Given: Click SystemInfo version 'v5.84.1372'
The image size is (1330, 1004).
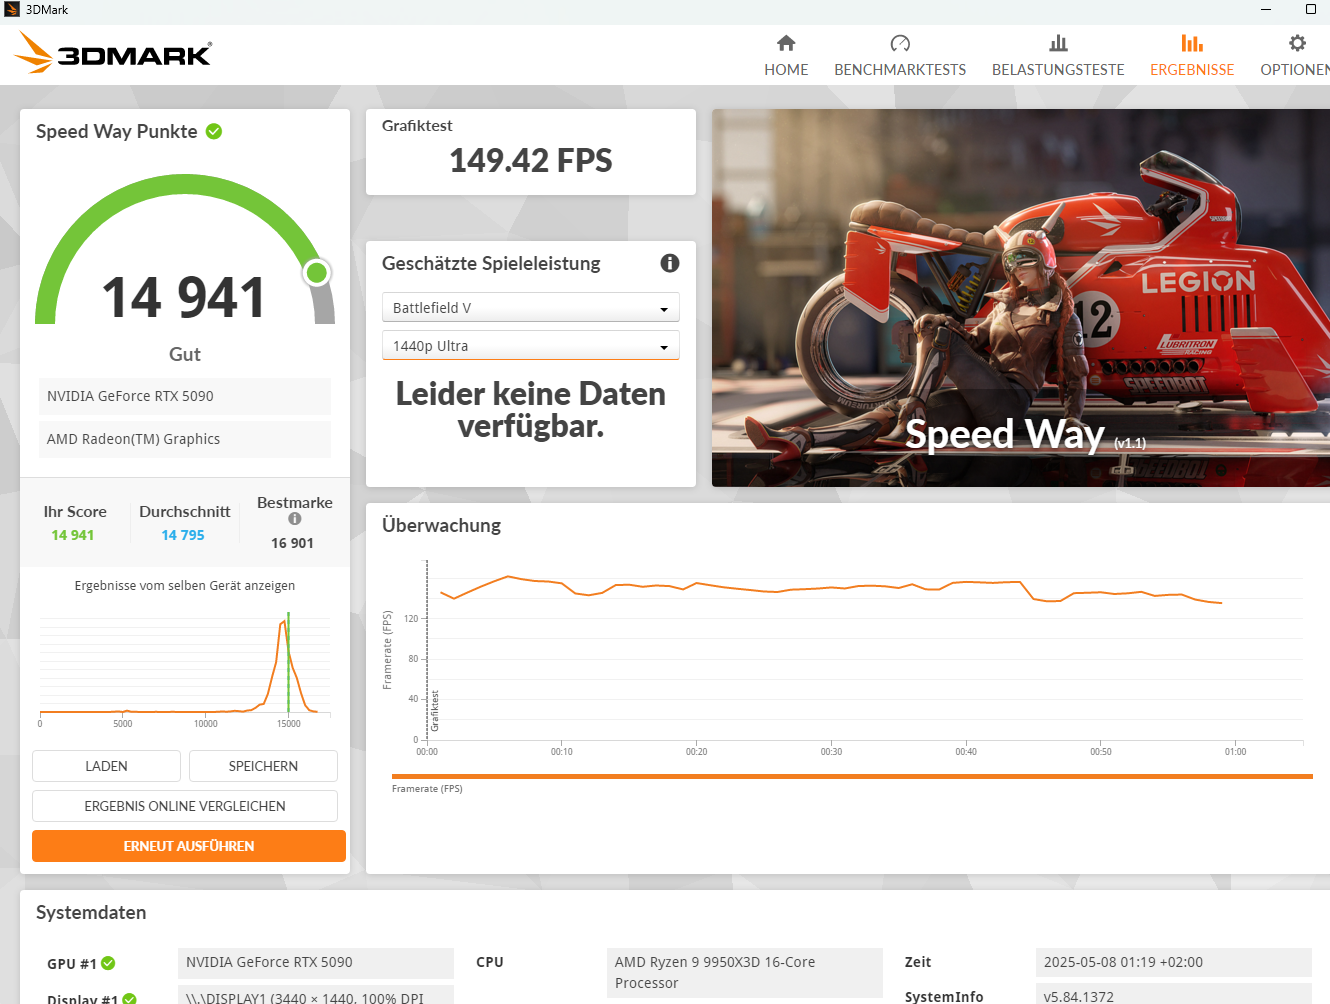Looking at the screenshot, I should pos(1174,996).
